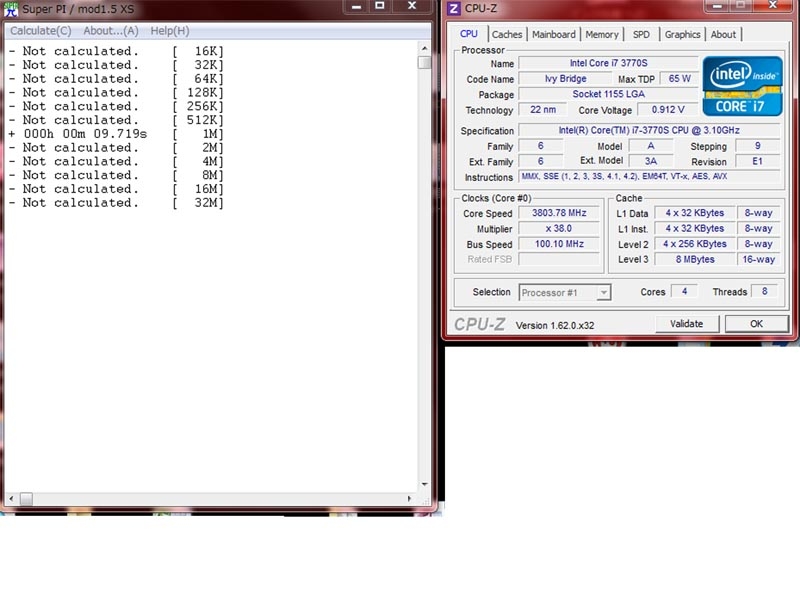Click the Ext. Model value '3A'
Viewport: 800px width, 600px height.
click(651, 161)
